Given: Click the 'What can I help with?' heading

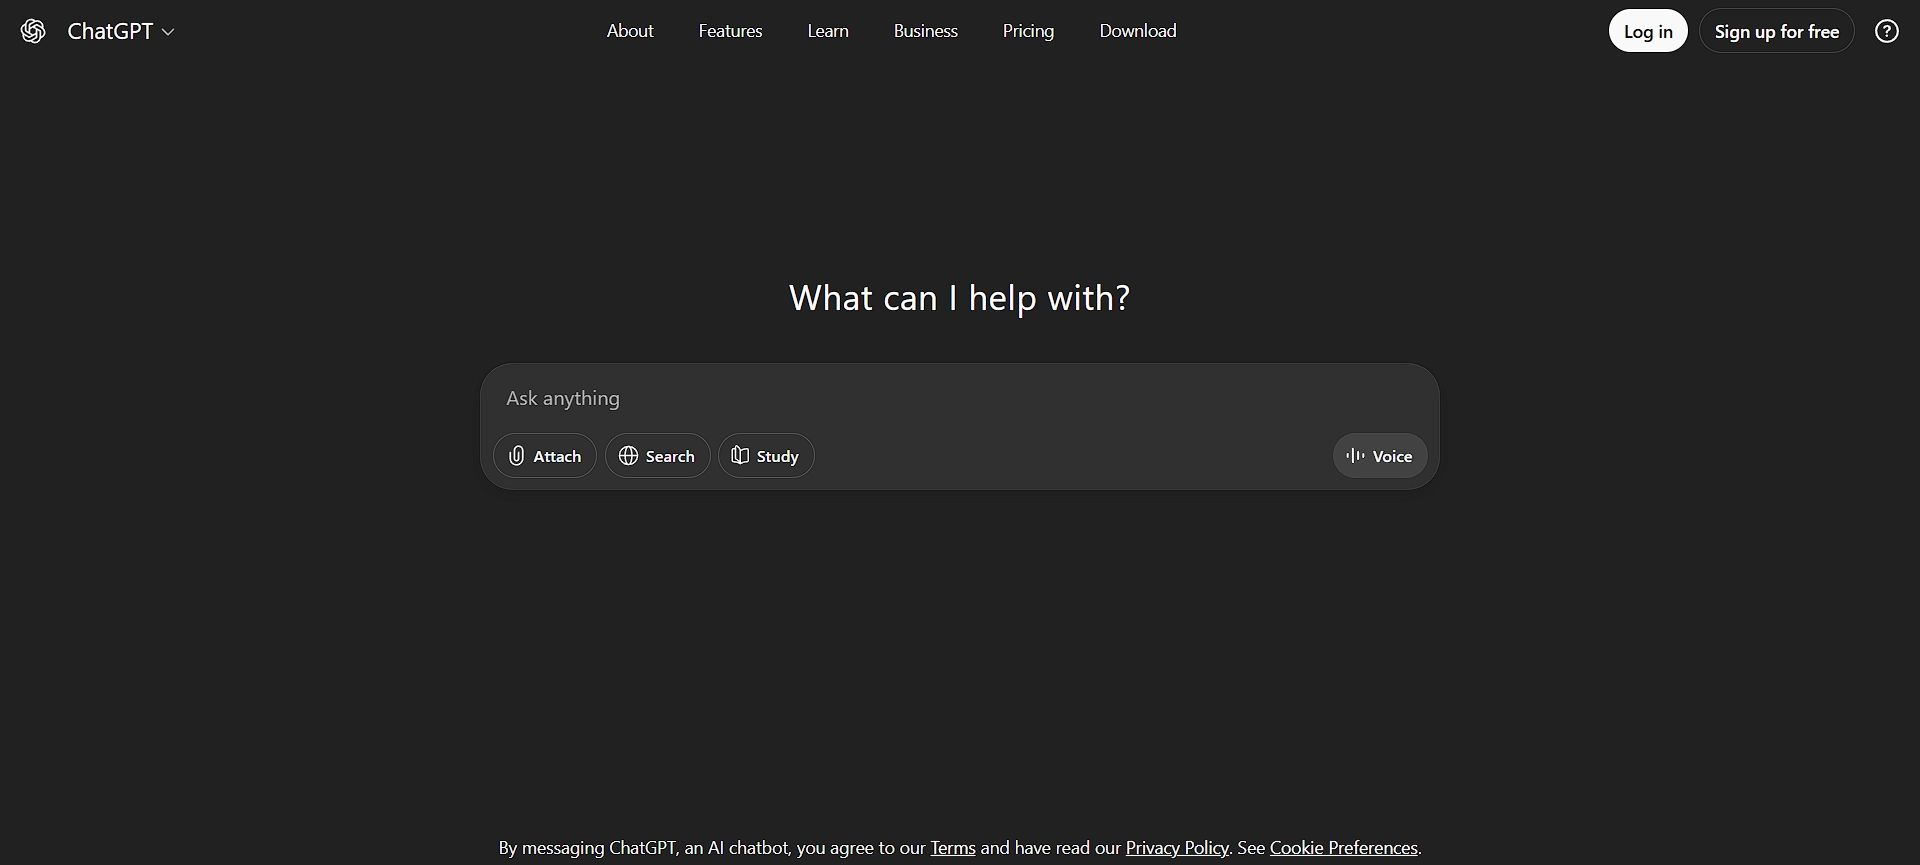Looking at the screenshot, I should (x=960, y=298).
